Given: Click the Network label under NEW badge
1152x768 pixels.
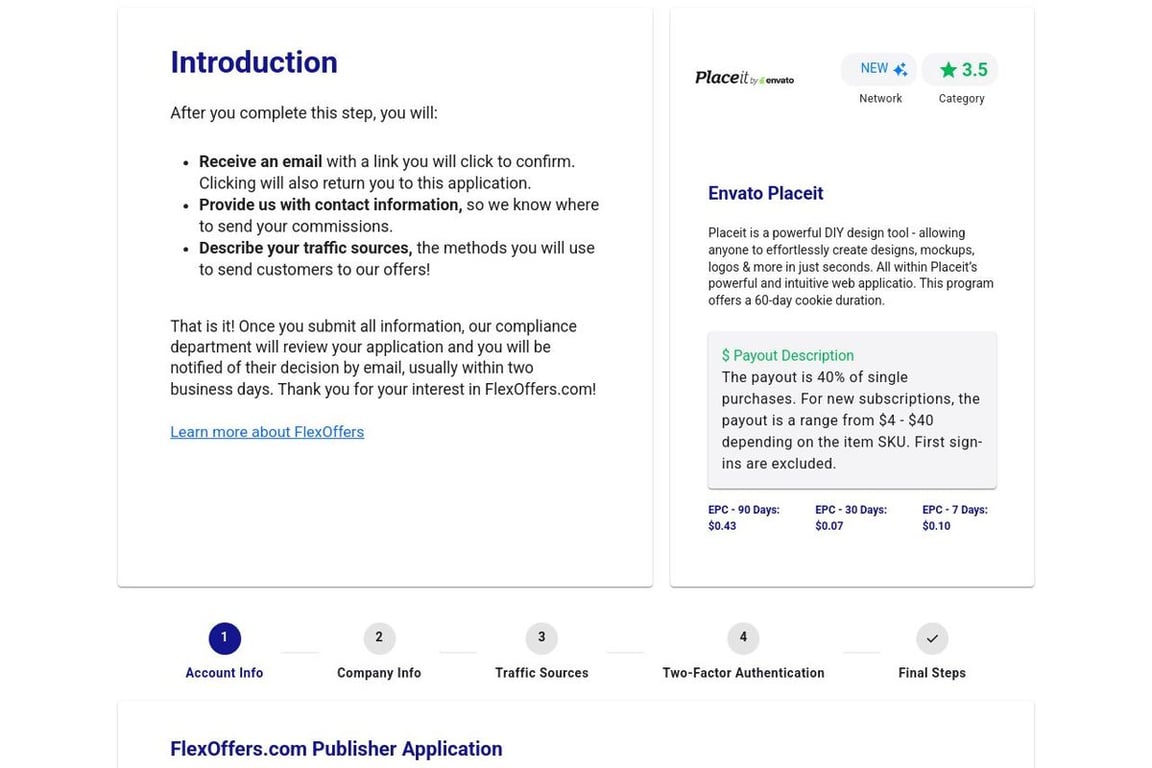Looking at the screenshot, I should [880, 98].
